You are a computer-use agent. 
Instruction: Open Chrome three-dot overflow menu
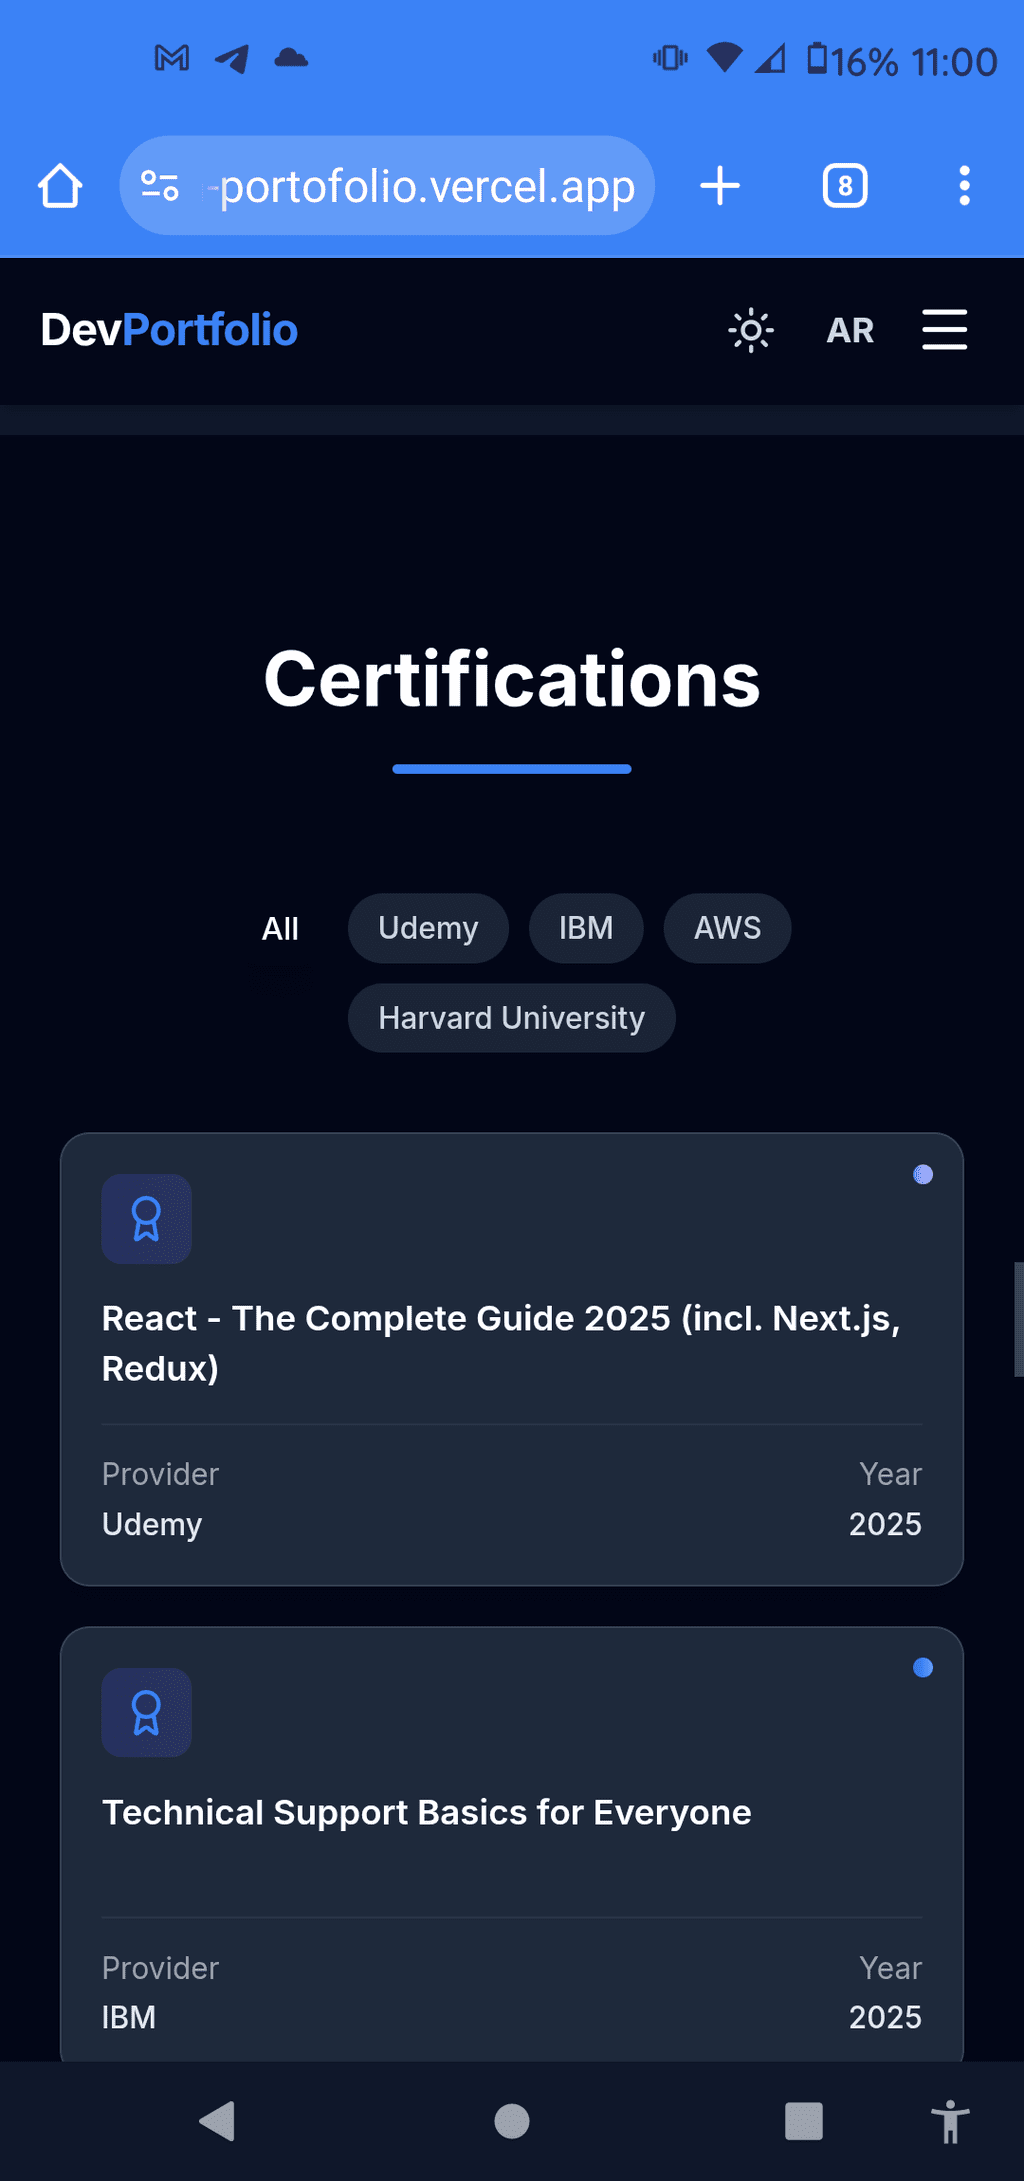click(x=964, y=186)
